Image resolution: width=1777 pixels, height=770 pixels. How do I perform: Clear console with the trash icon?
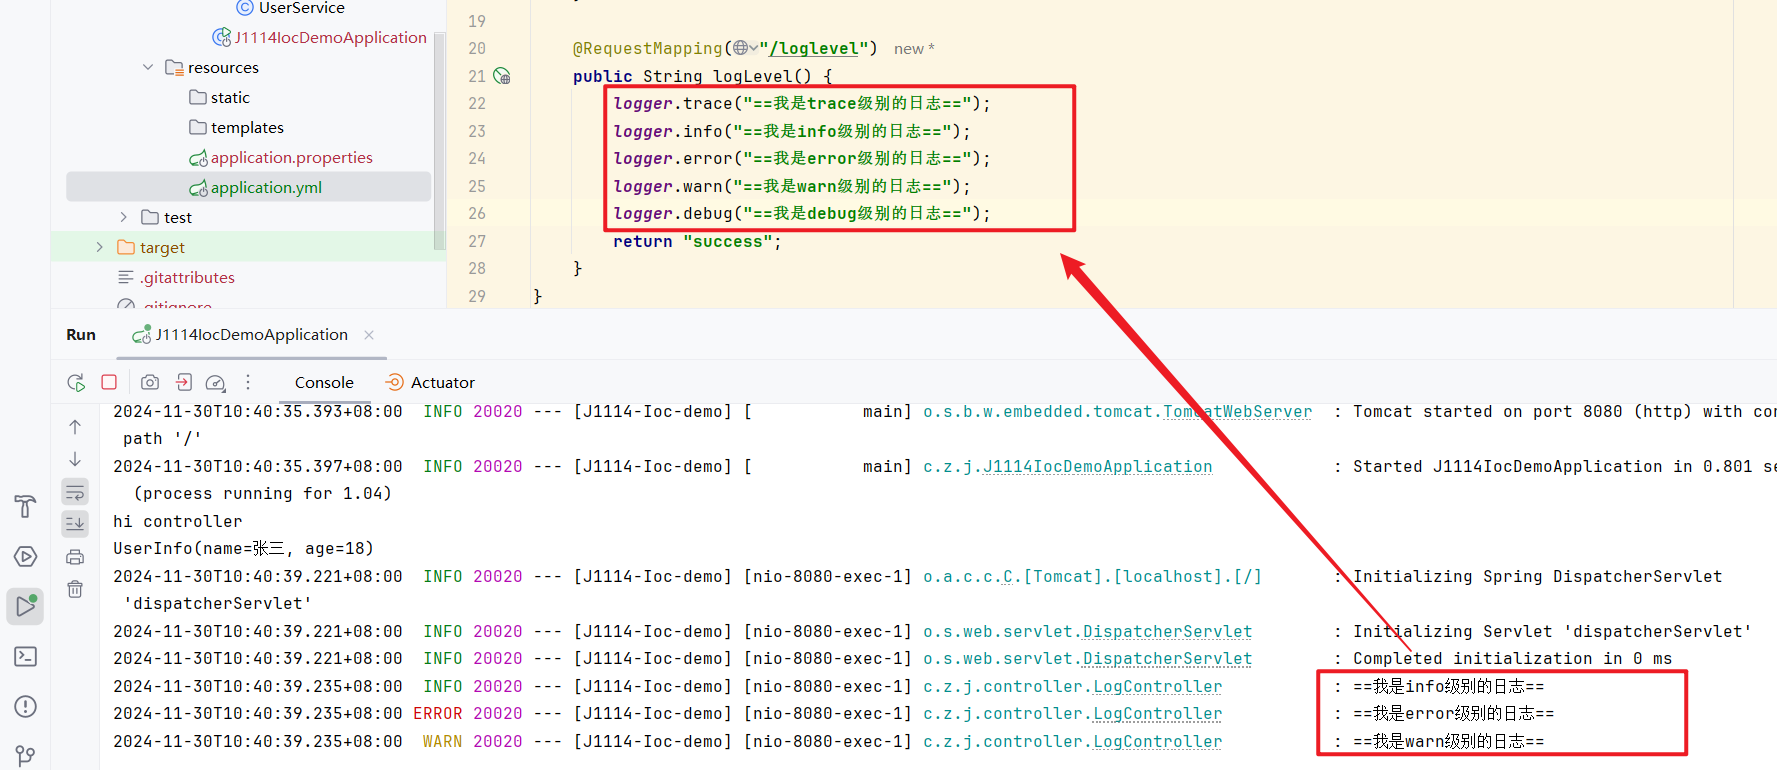(75, 589)
